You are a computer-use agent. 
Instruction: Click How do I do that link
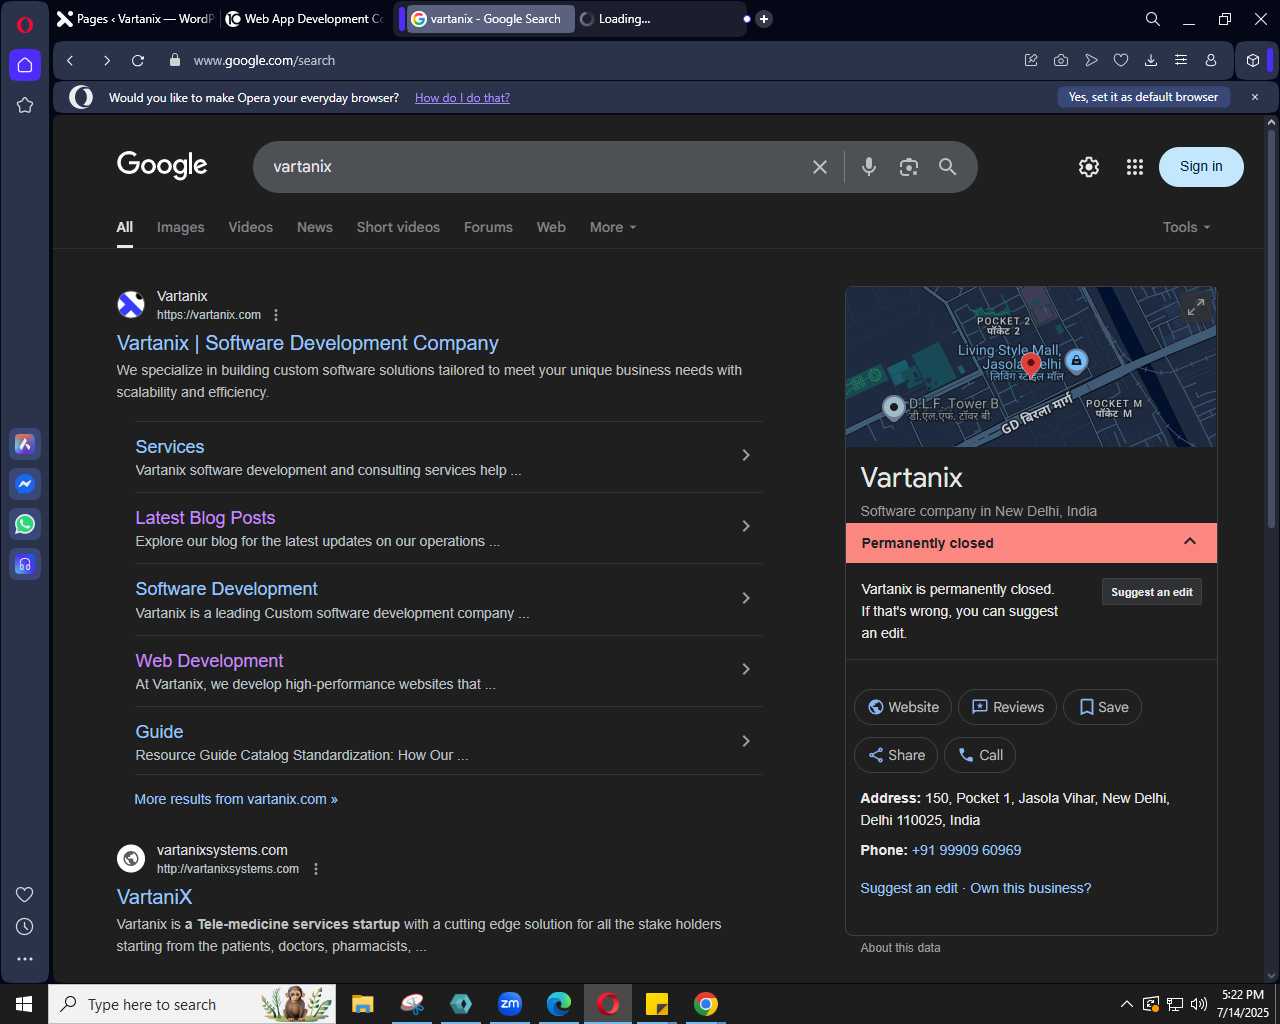coord(462,98)
